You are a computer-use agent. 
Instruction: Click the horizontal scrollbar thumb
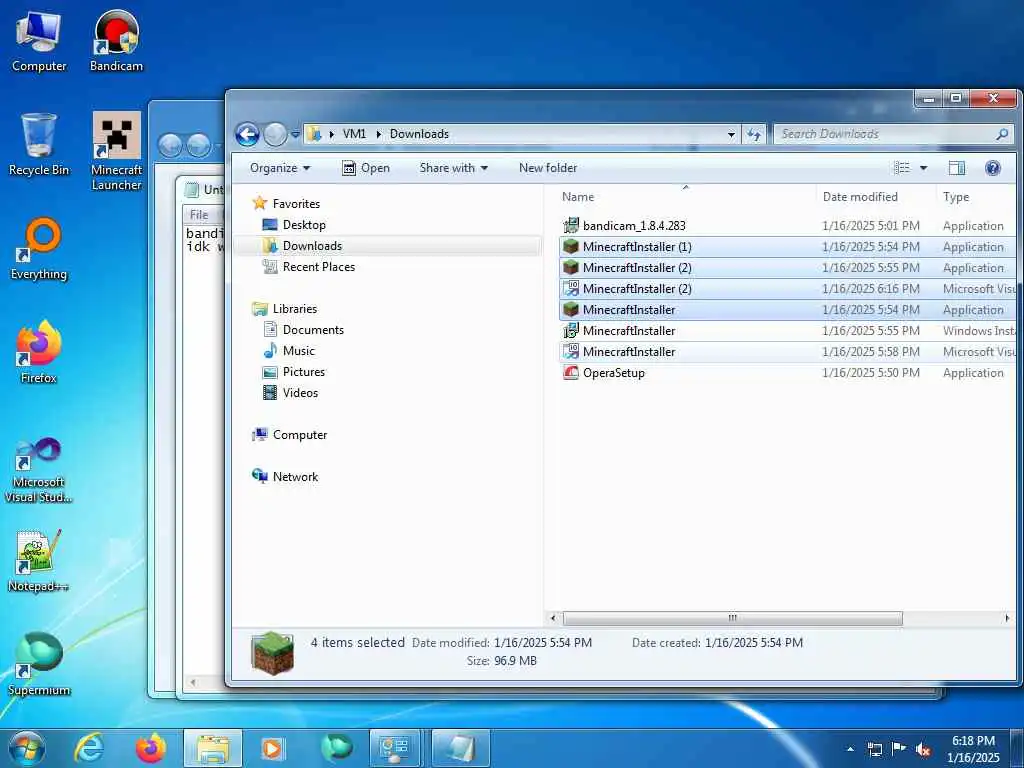[733, 618]
